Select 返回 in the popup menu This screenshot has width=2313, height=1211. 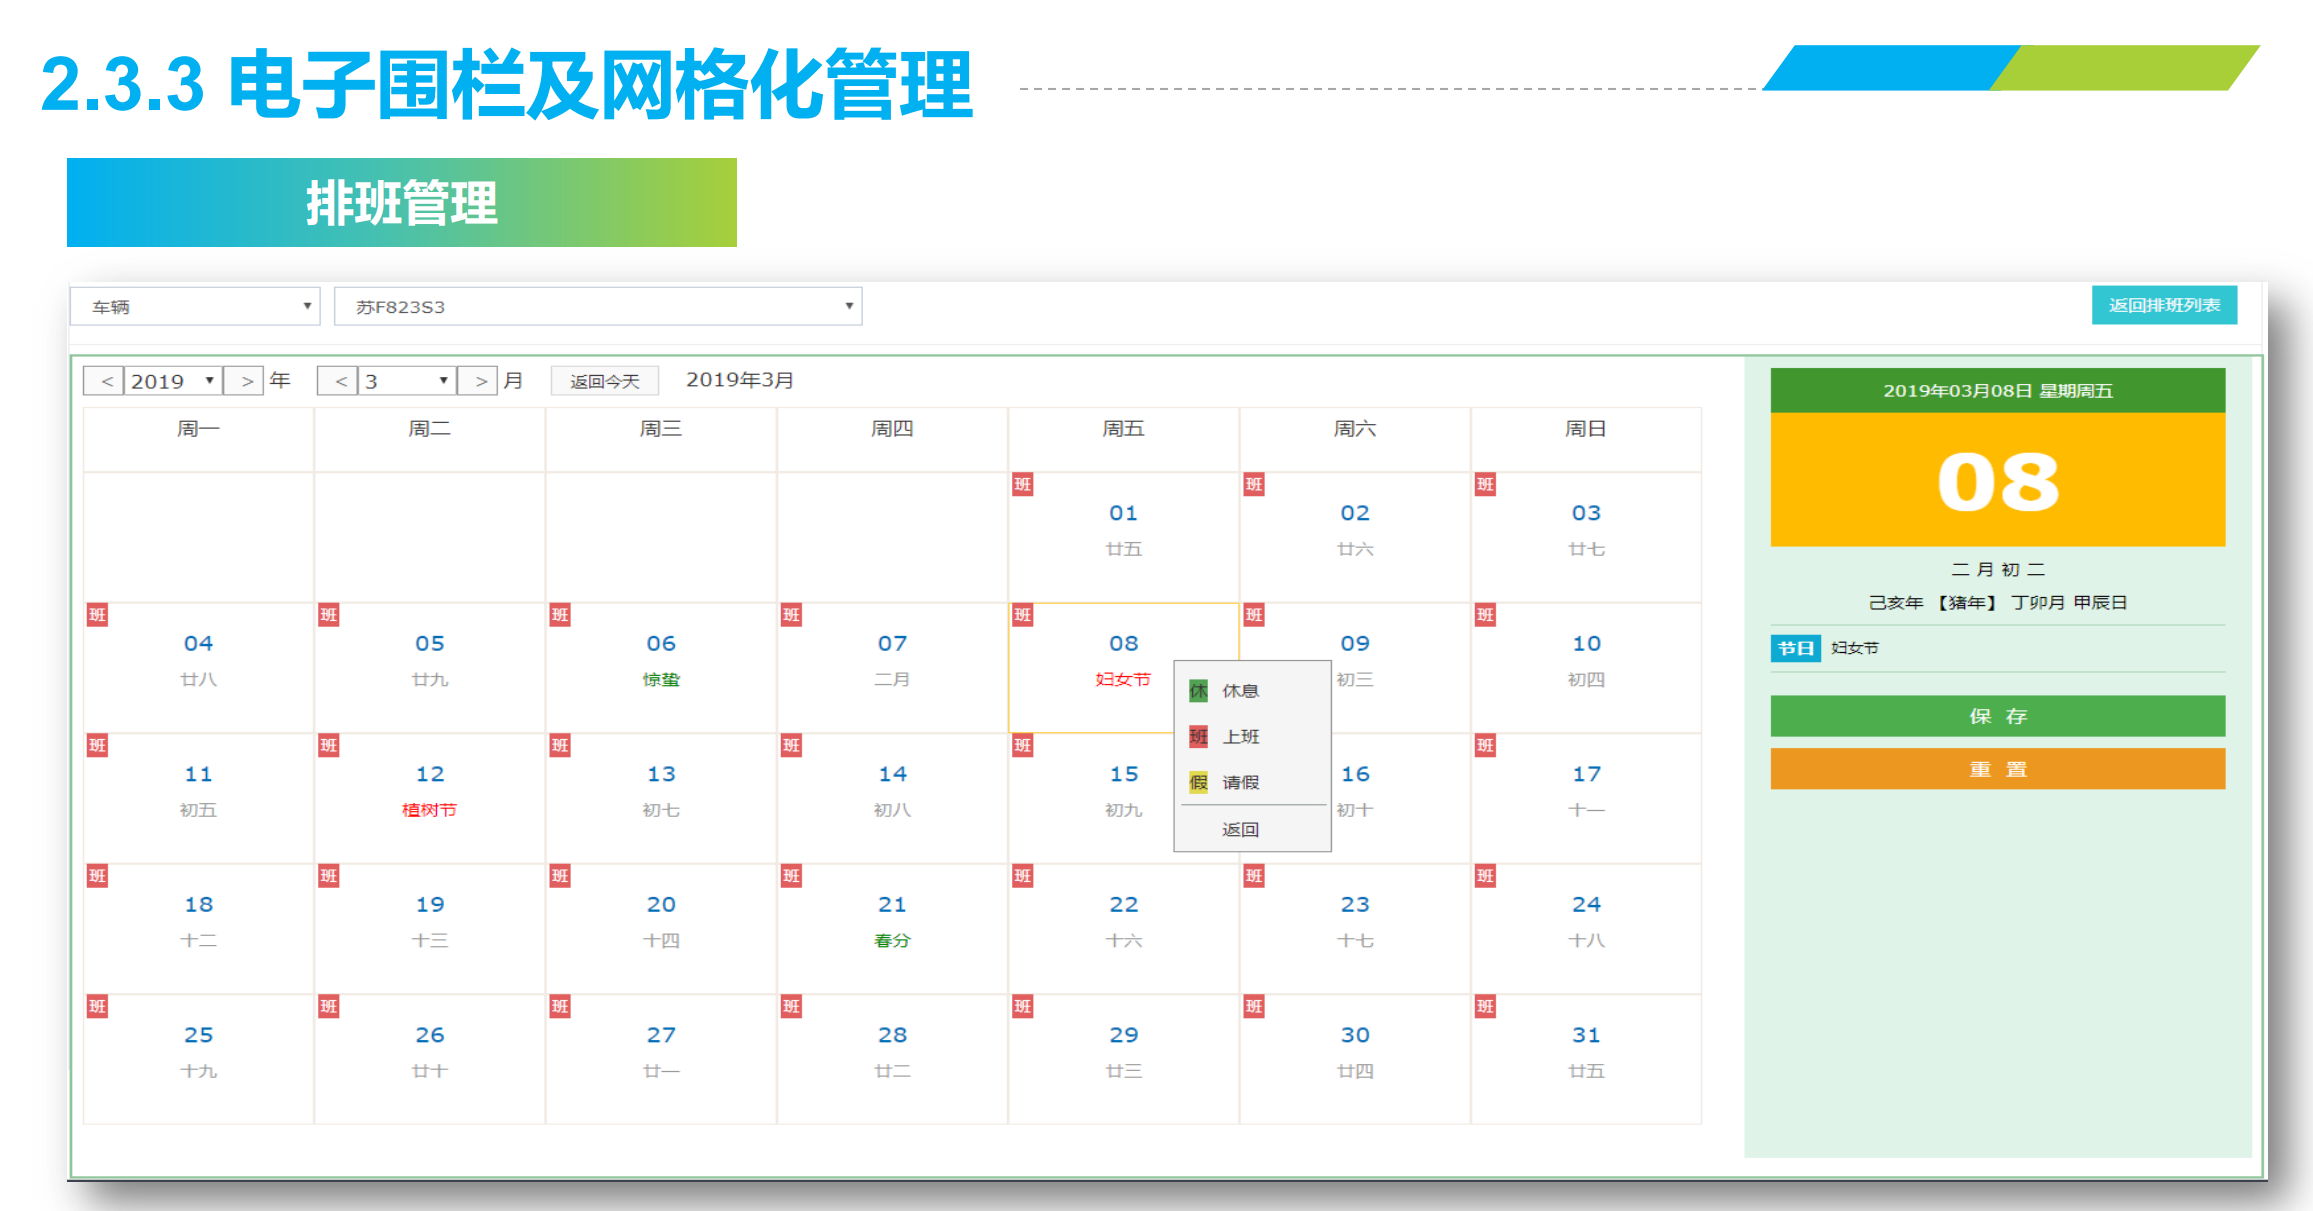[x=1241, y=829]
